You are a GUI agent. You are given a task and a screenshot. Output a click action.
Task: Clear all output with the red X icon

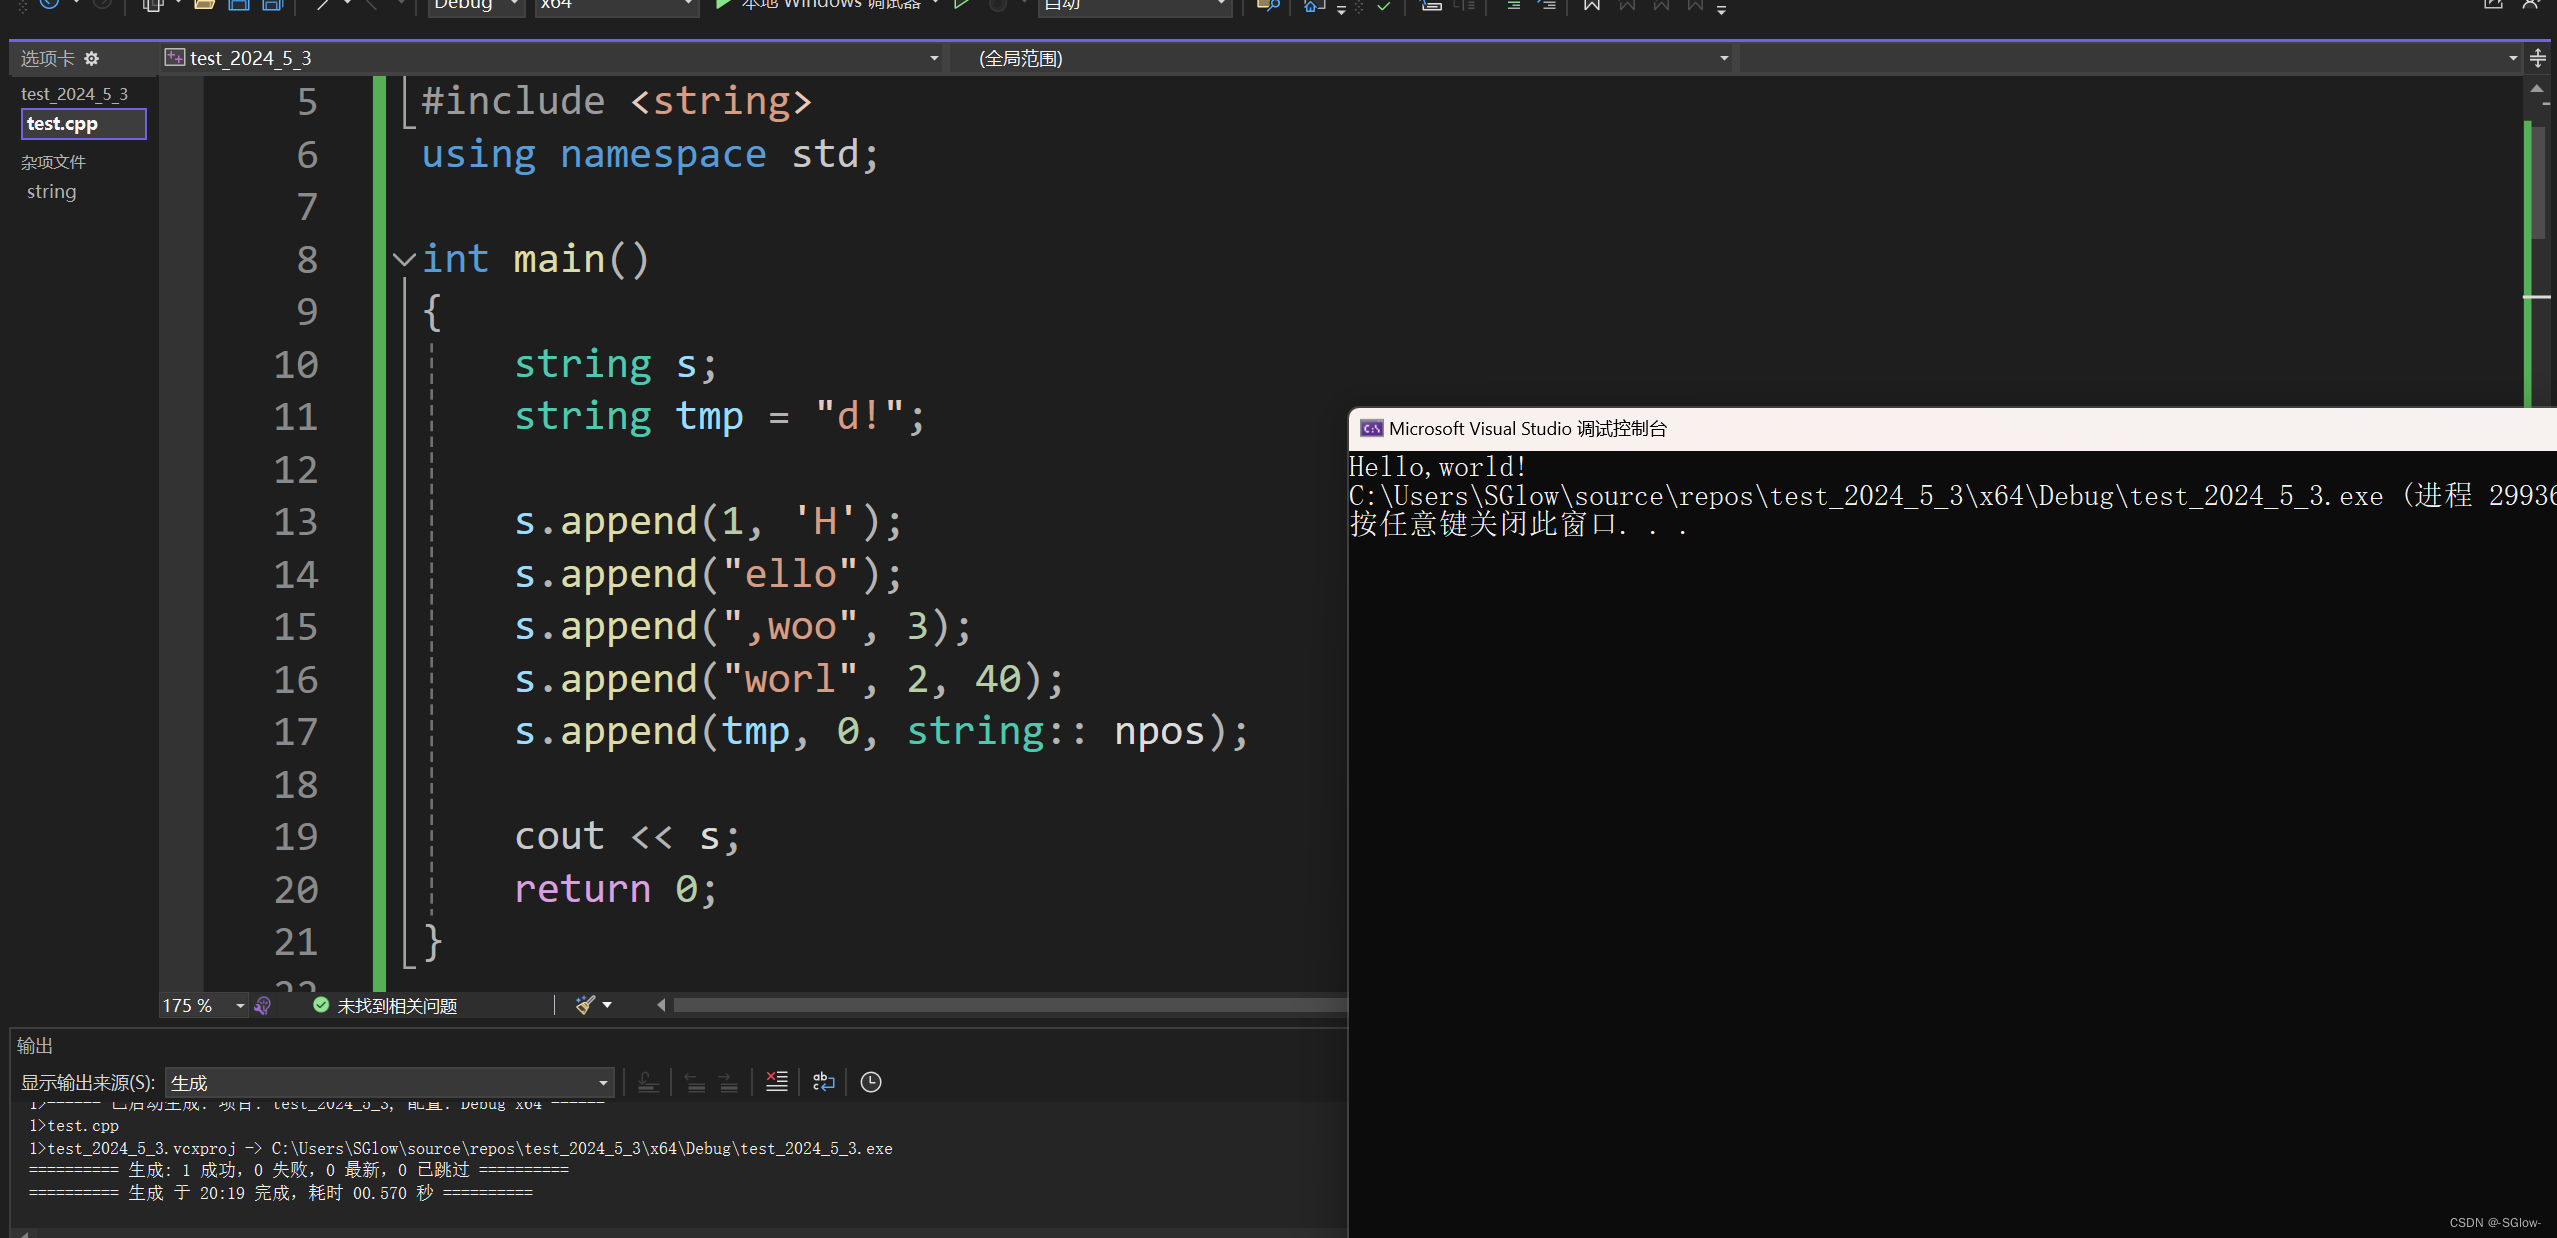click(x=776, y=1082)
